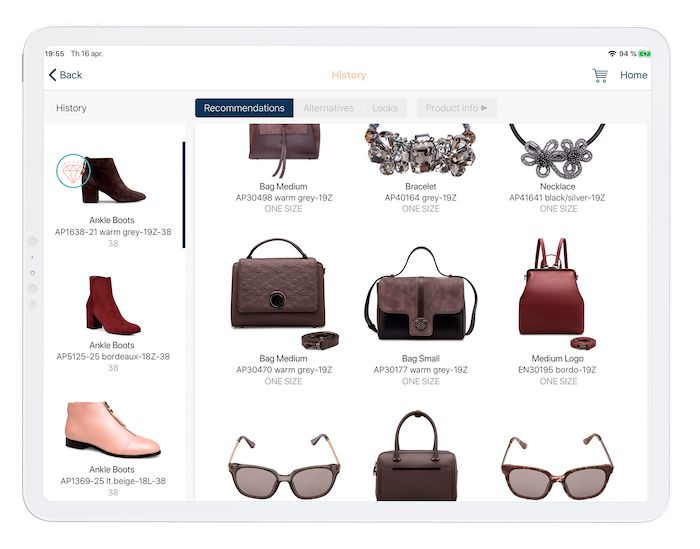
Task: Open the Bracelet AP40164 image
Action: coord(421,151)
